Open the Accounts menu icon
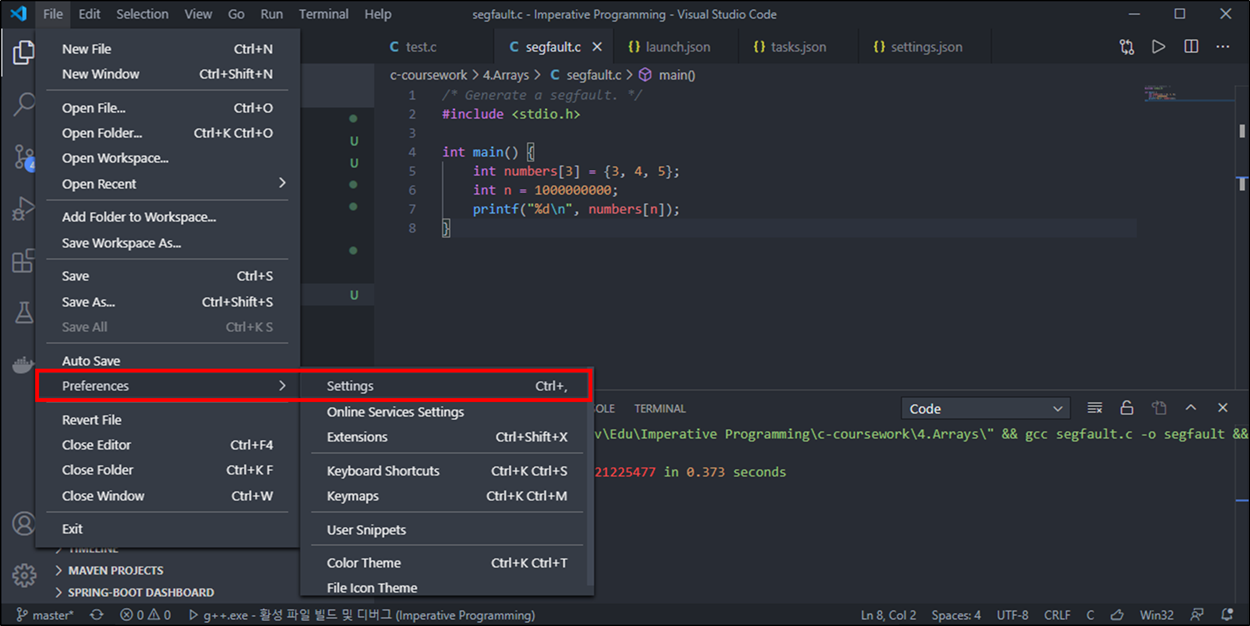This screenshot has width=1250, height=626. point(23,524)
